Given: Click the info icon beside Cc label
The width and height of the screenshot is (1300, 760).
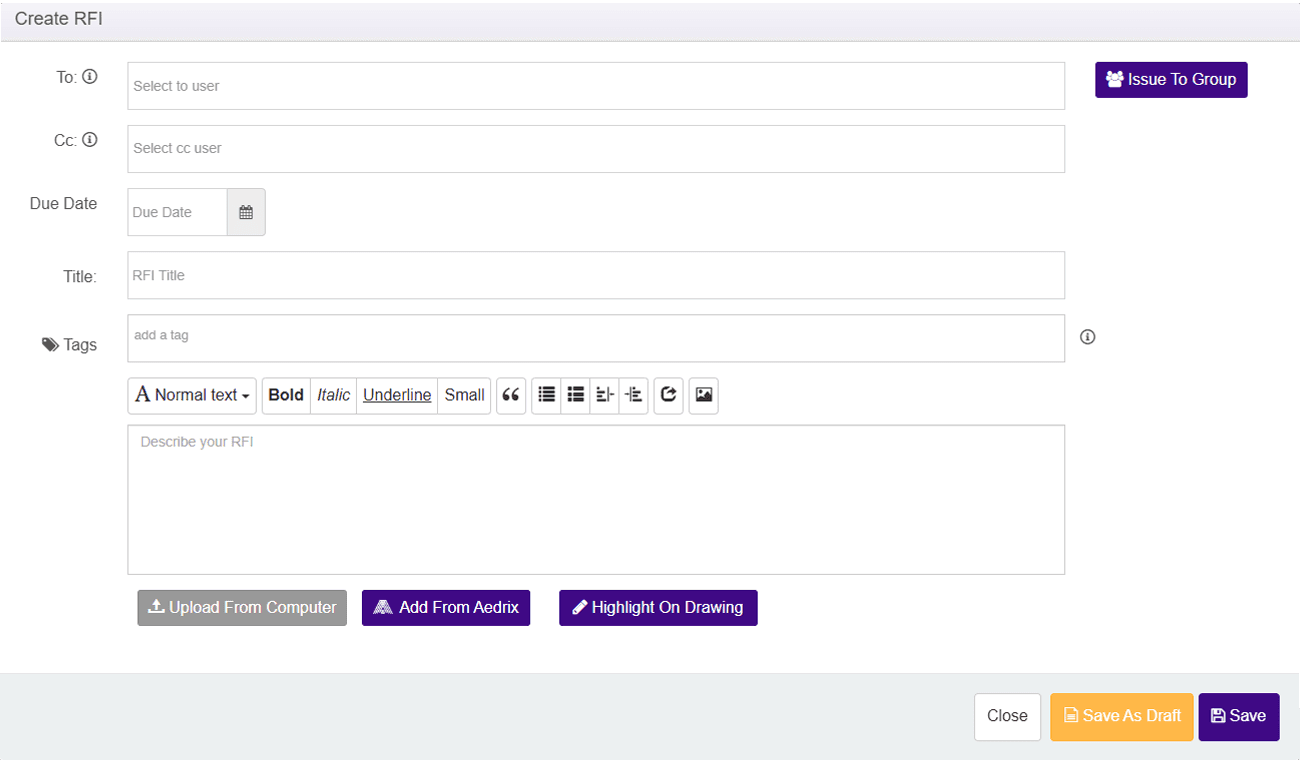Looking at the screenshot, I should point(90,140).
